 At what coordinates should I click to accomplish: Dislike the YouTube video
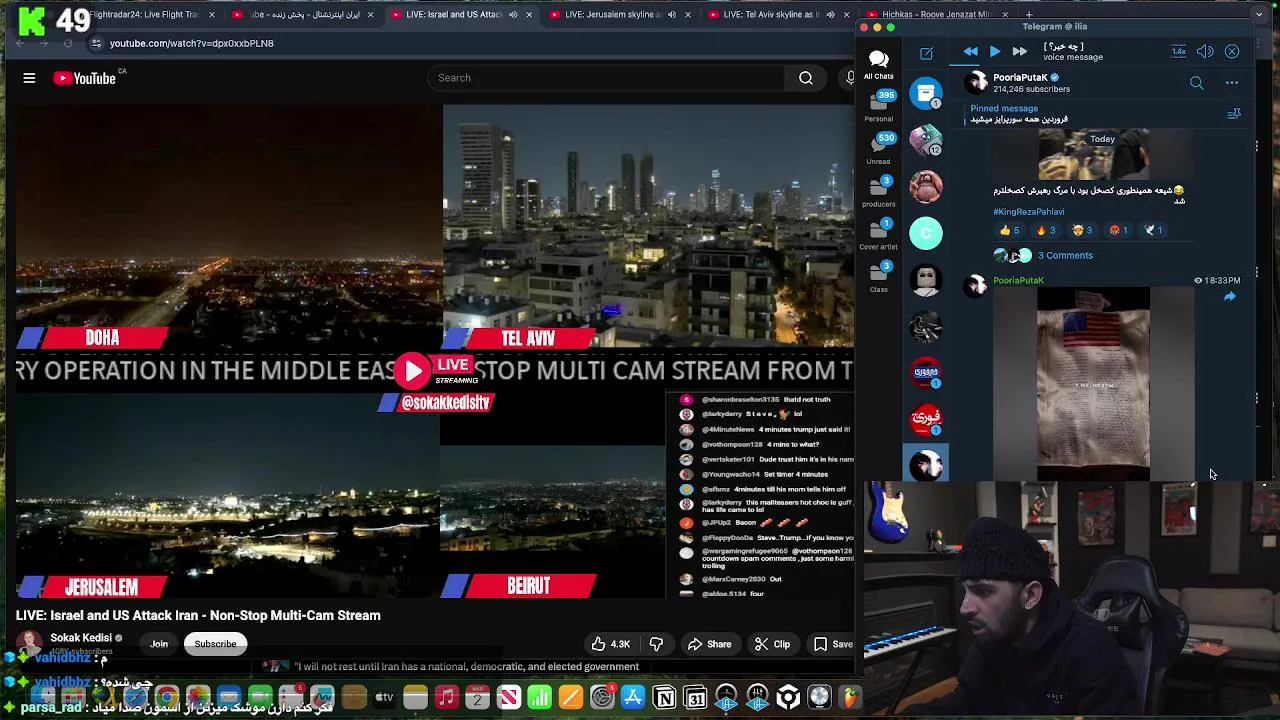tap(656, 644)
